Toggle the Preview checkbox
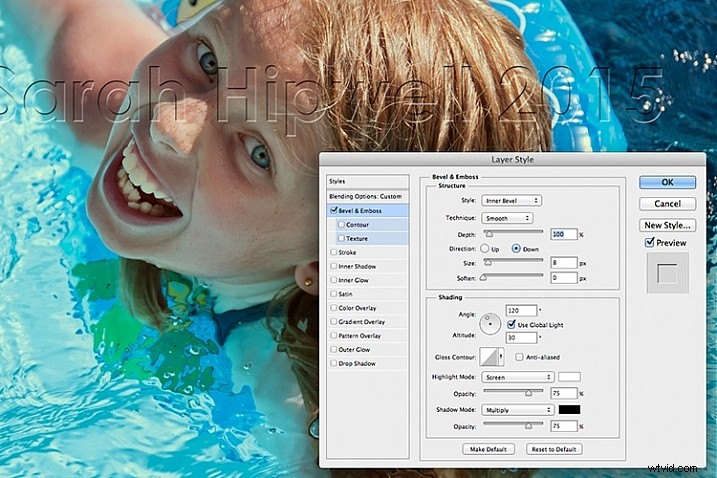The width and height of the screenshot is (717, 478). [649, 242]
